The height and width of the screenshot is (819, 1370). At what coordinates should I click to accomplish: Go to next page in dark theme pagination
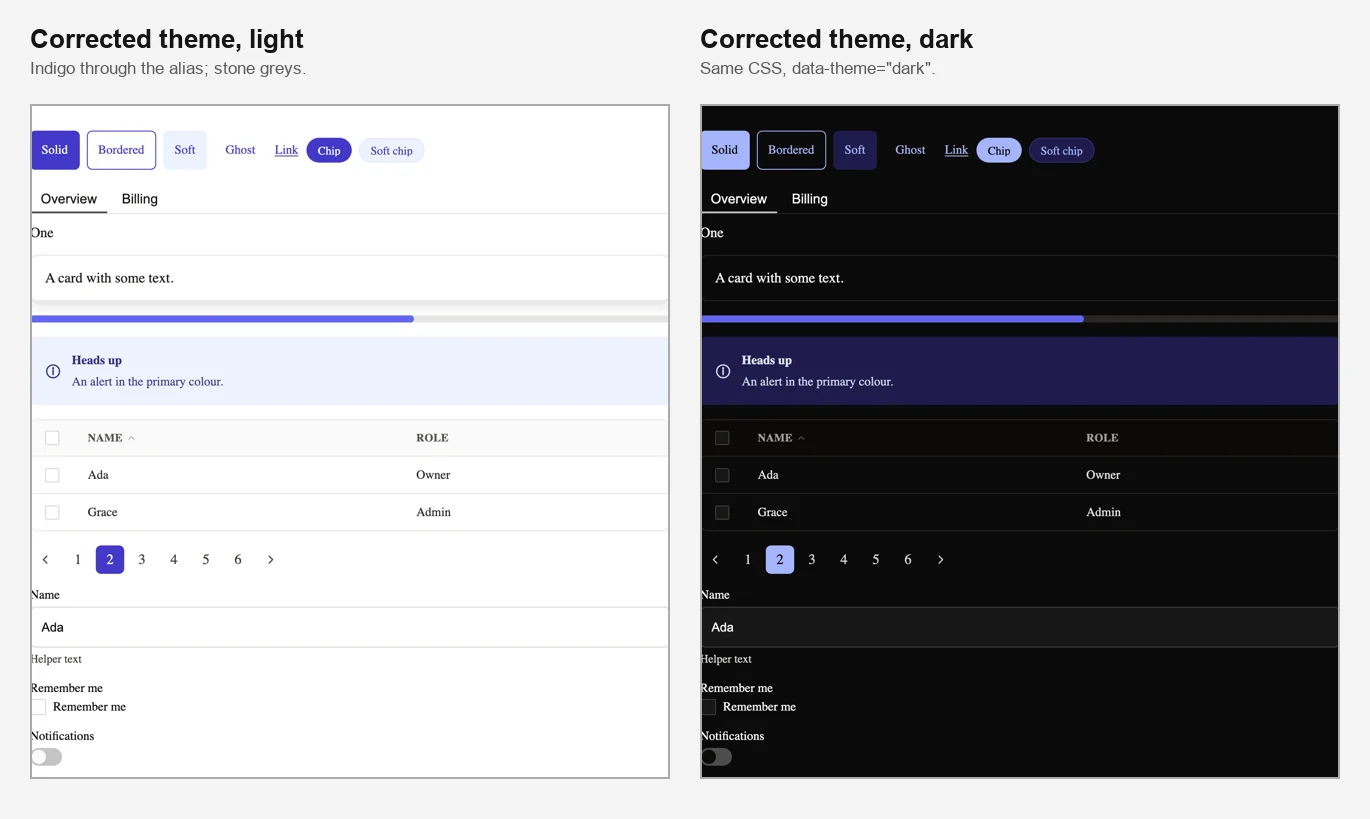pos(940,560)
